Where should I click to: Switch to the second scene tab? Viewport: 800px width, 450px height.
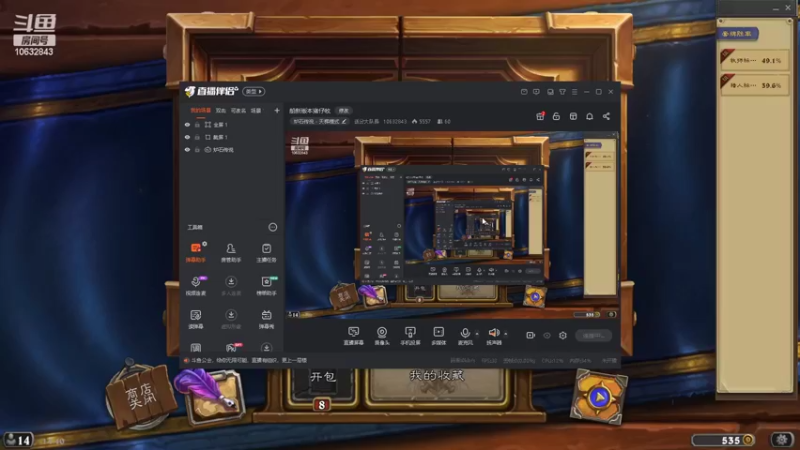(220, 110)
